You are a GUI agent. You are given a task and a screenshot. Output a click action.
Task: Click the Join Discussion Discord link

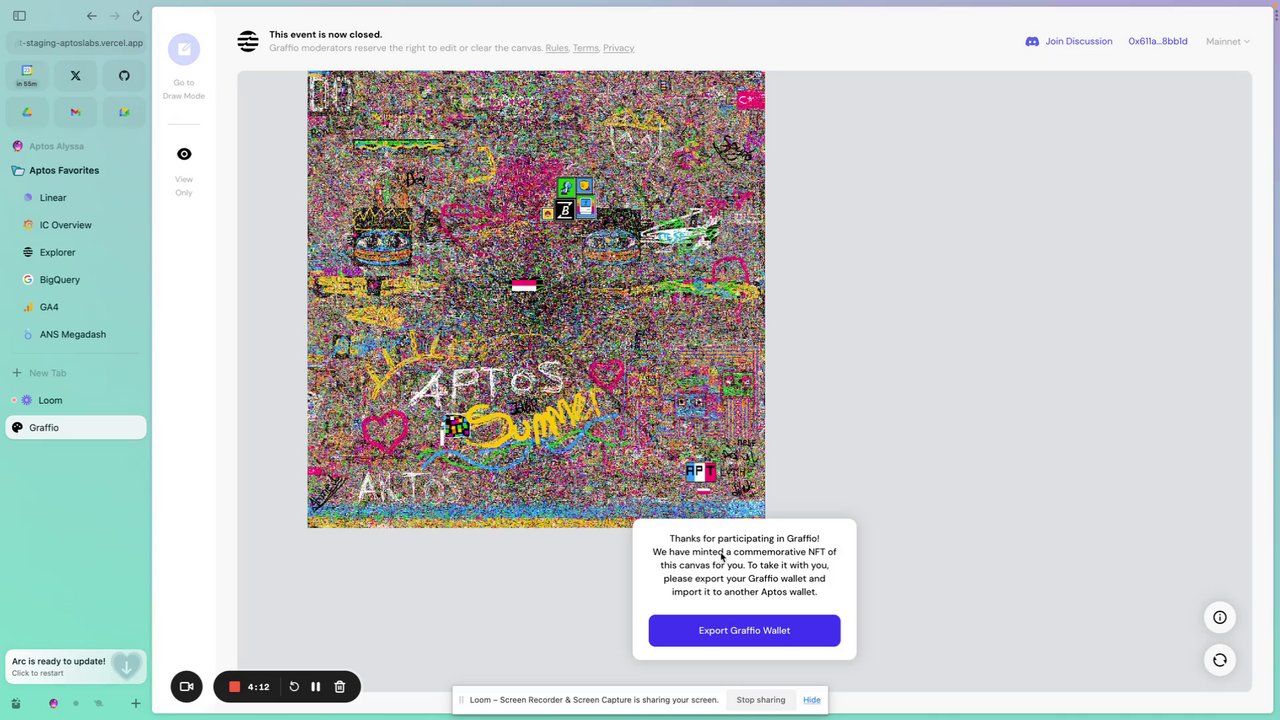[x=1069, y=41]
